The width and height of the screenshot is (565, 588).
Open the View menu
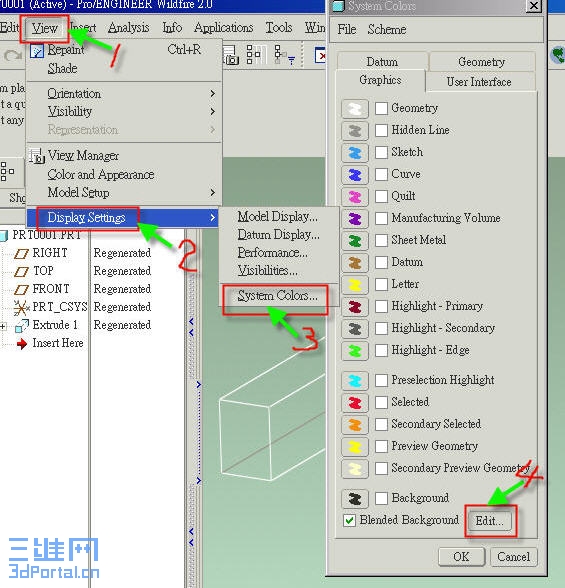click(x=44, y=28)
